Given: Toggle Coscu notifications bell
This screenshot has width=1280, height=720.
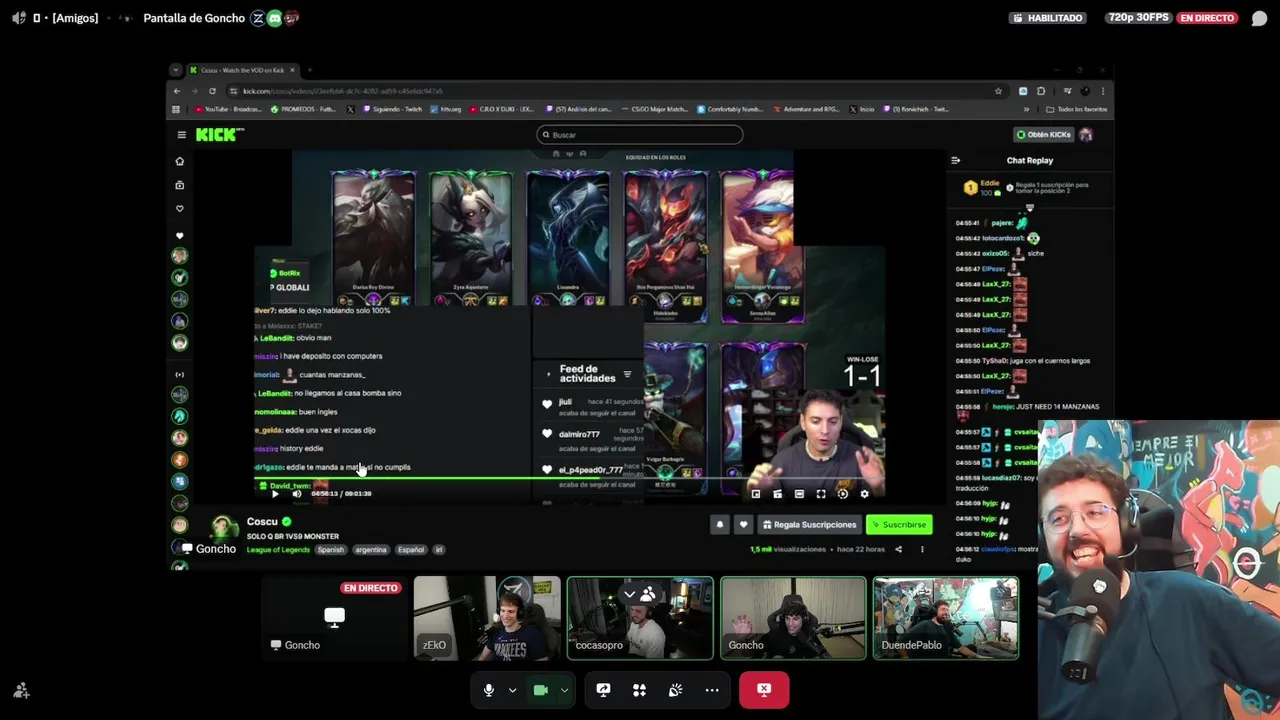Looking at the screenshot, I should [x=719, y=524].
